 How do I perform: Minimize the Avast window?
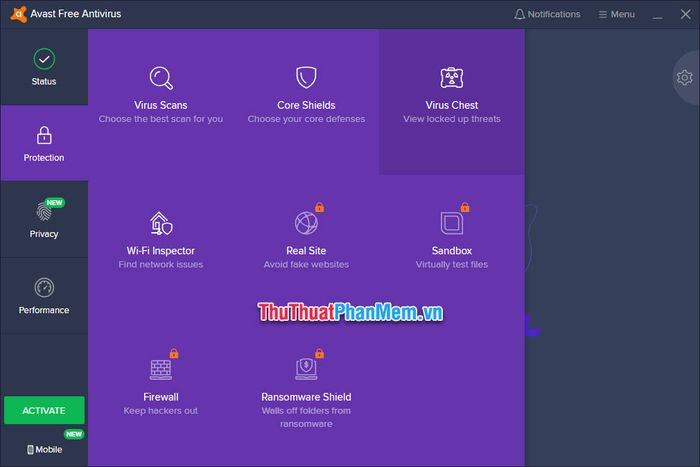coord(658,15)
